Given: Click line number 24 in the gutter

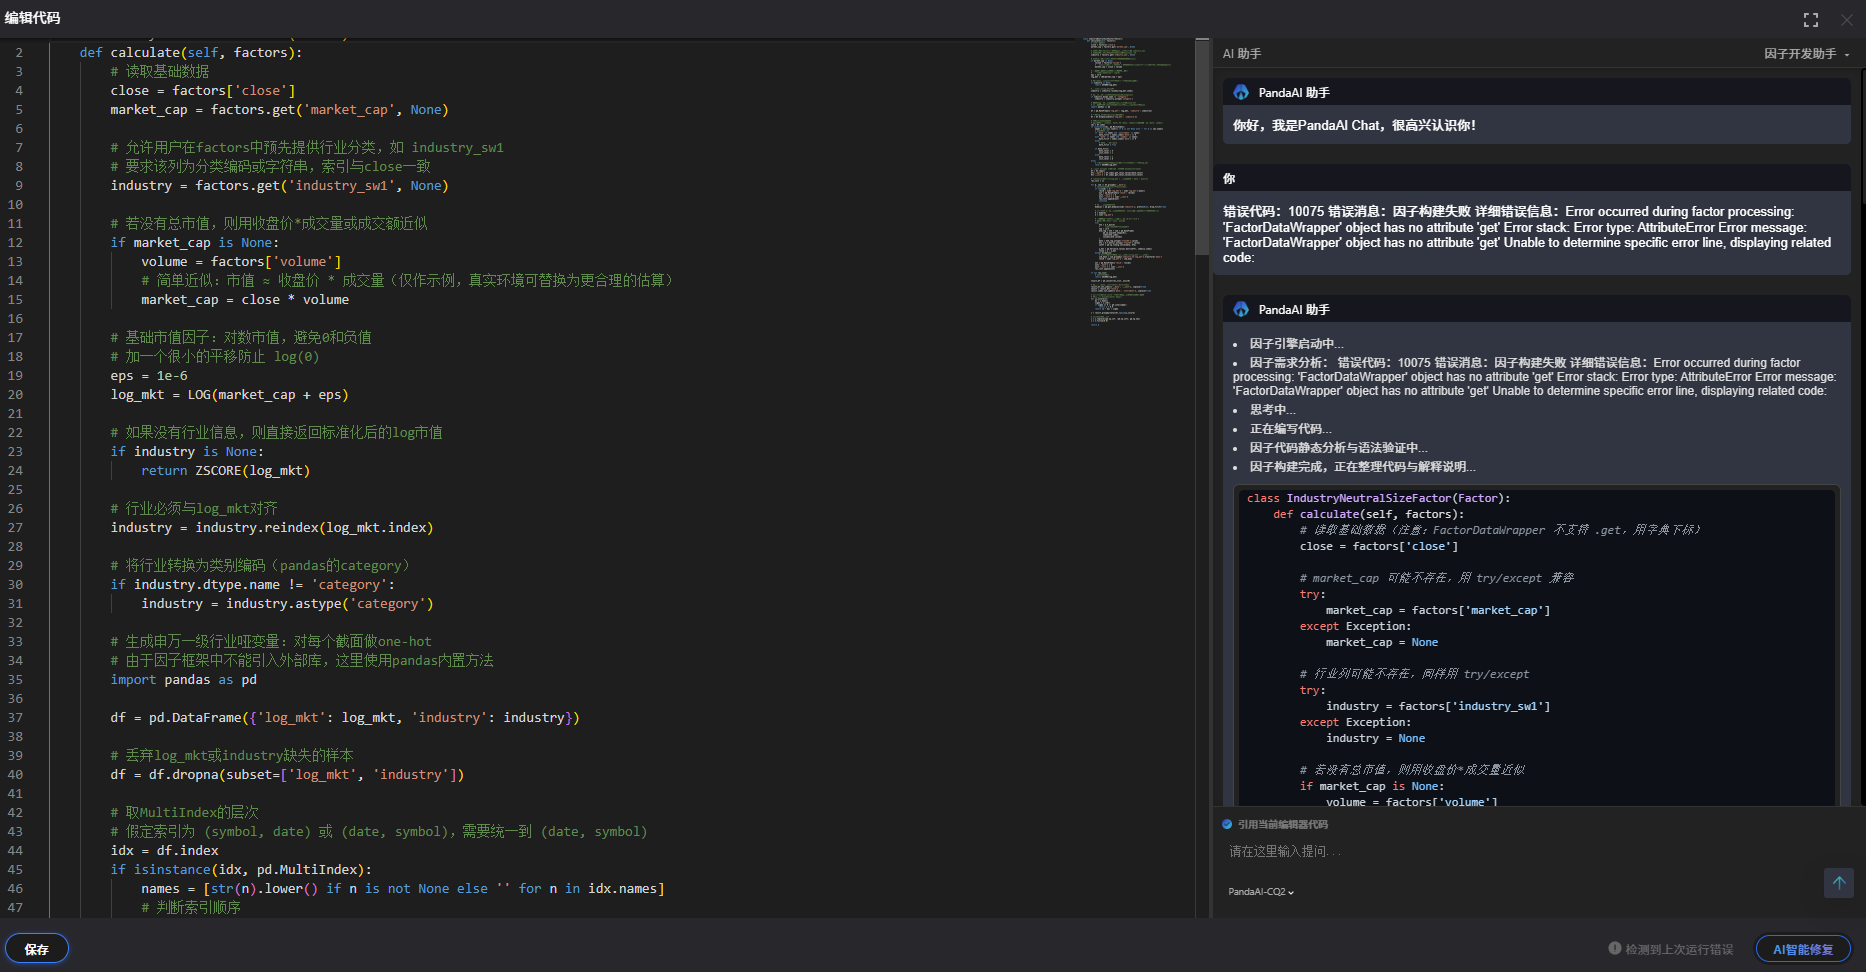Looking at the screenshot, I should coord(15,471).
